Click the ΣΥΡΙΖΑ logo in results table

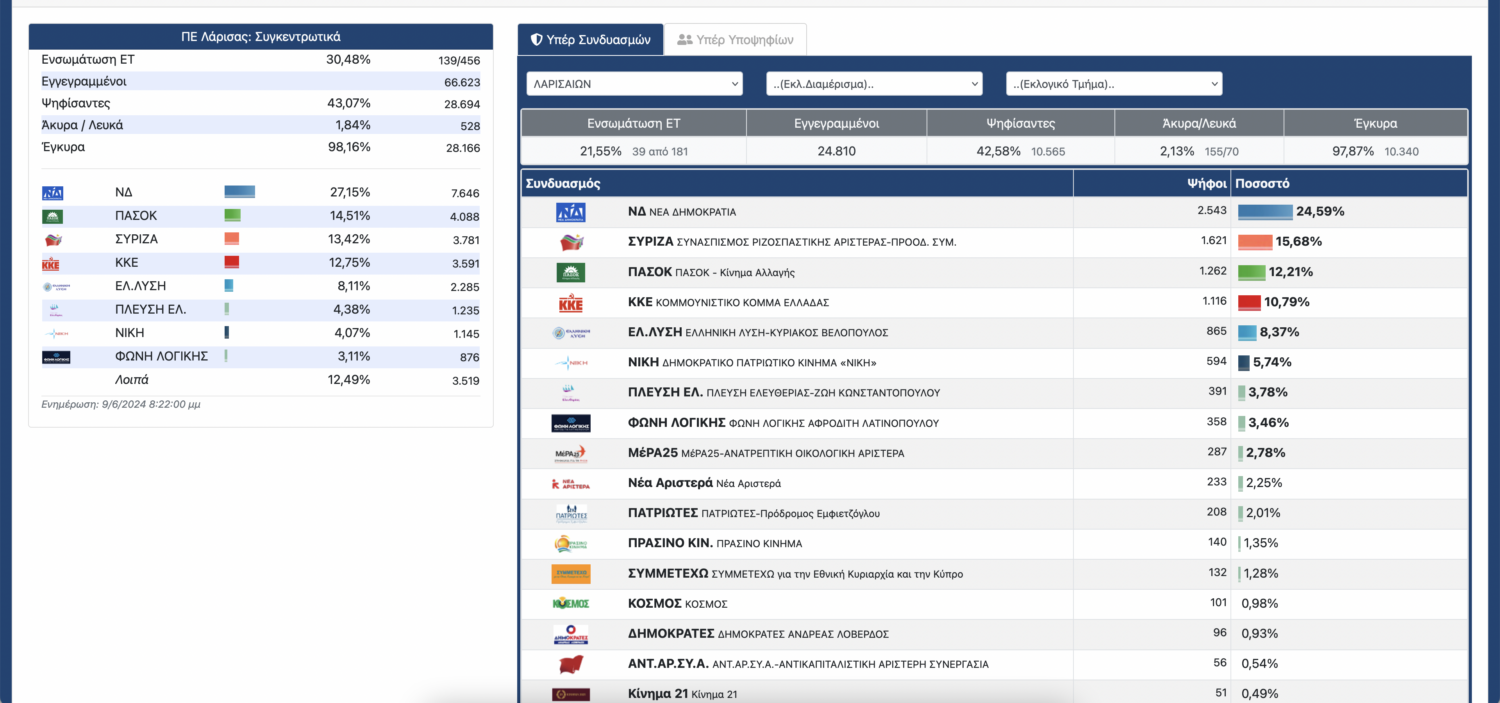click(570, 242)
